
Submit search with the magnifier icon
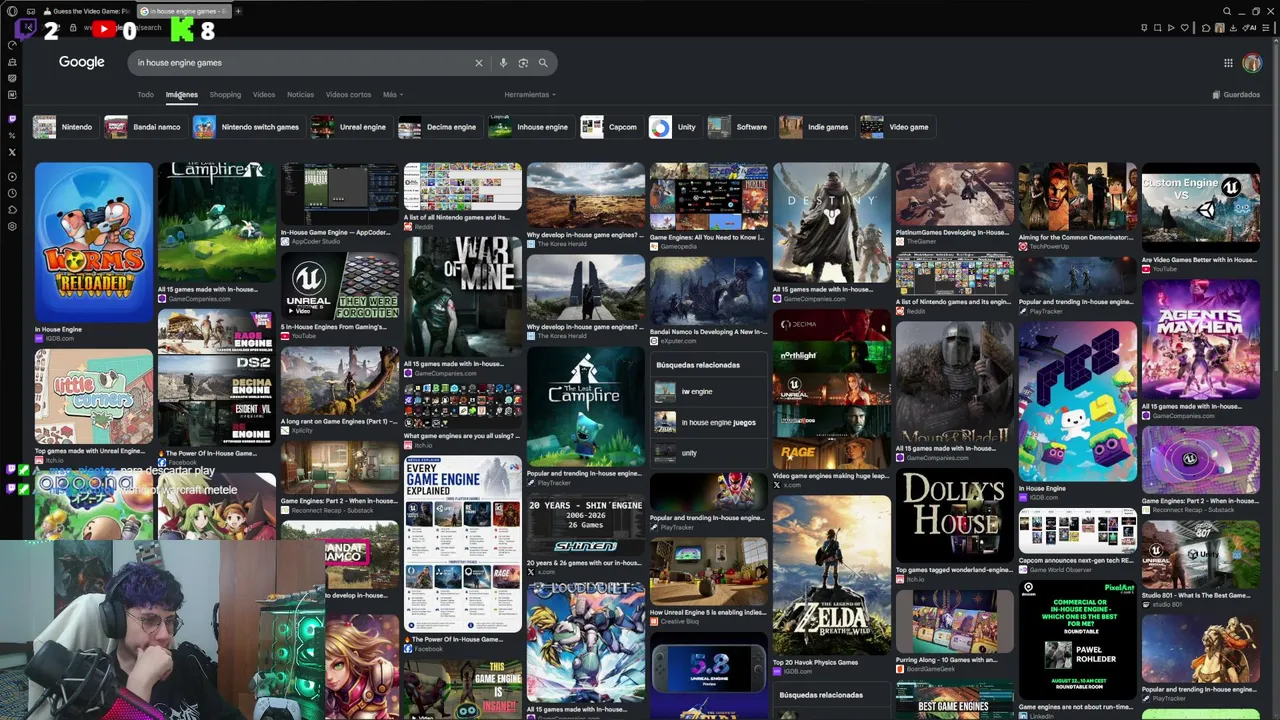(x=543, y=63)
